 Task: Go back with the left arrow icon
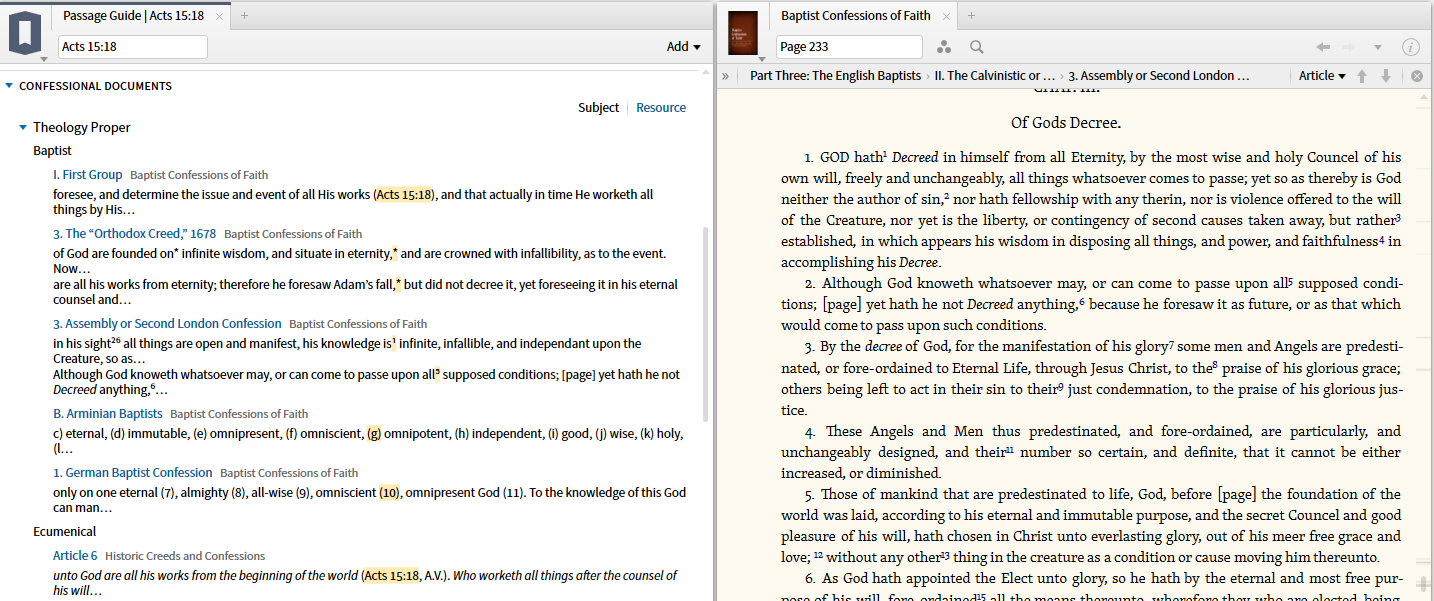[x=1322, y=47]
